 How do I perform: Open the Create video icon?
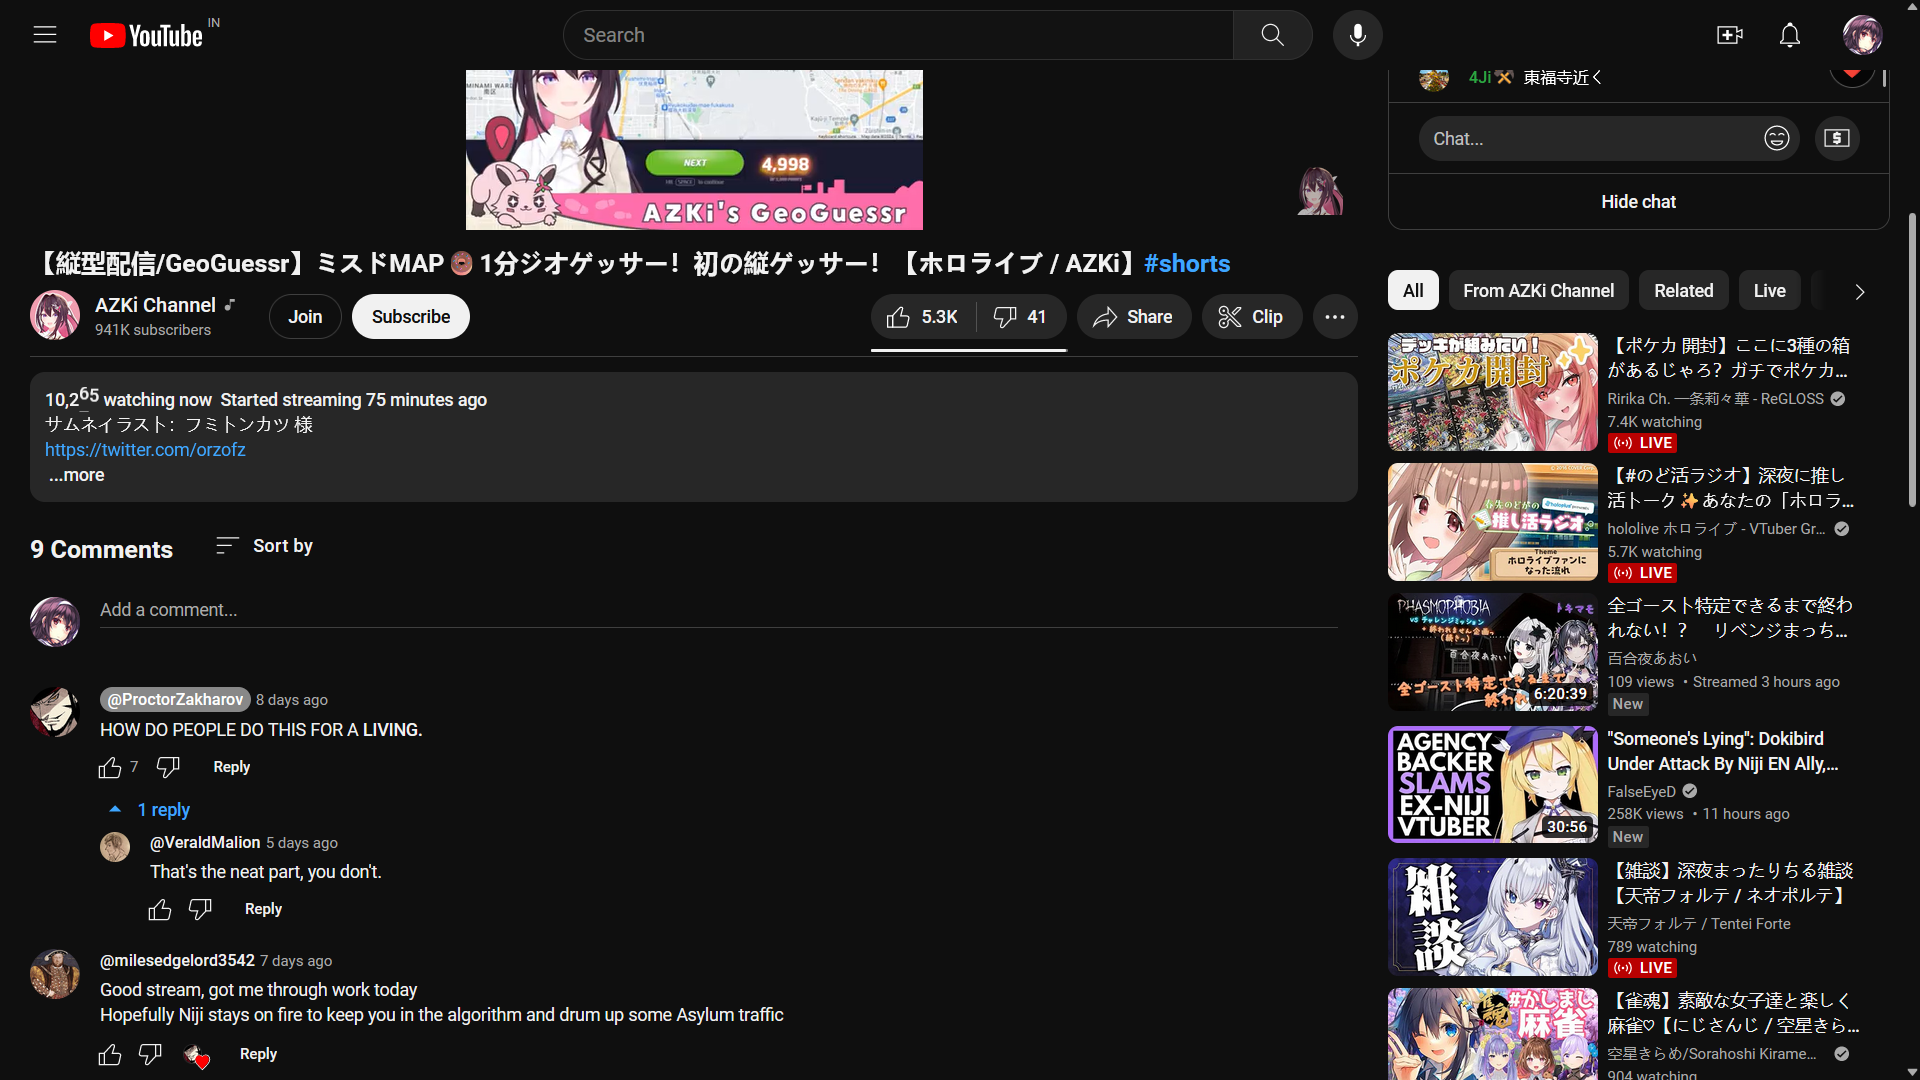point(1729,35)
